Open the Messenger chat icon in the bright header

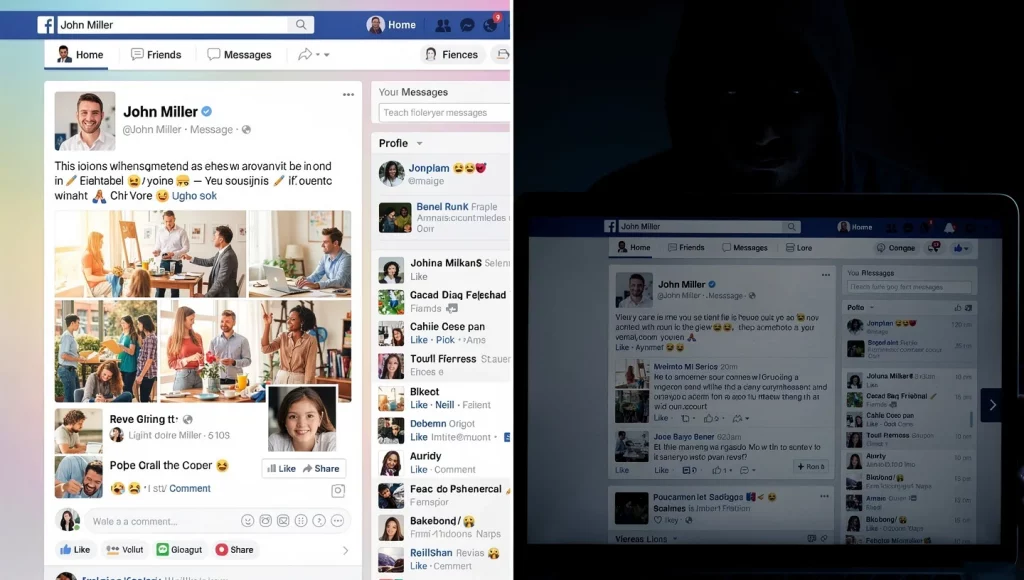point(467,25)
